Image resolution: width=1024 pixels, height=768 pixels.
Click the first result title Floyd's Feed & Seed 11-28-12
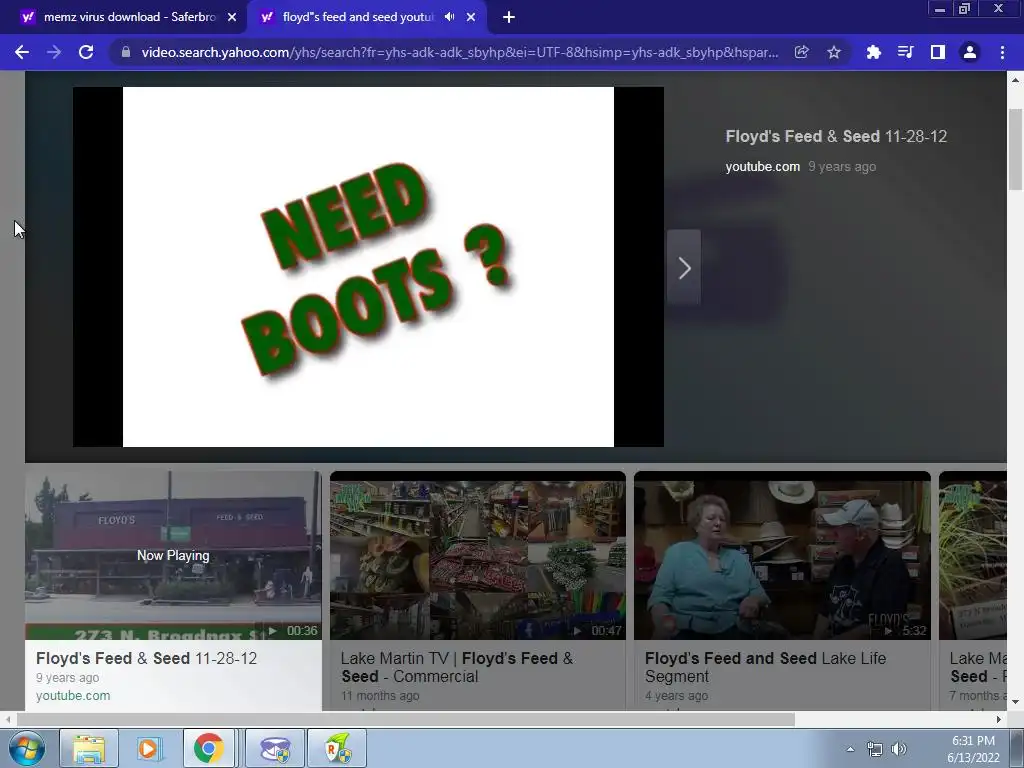pyautogui.click(x=146, y=658)
